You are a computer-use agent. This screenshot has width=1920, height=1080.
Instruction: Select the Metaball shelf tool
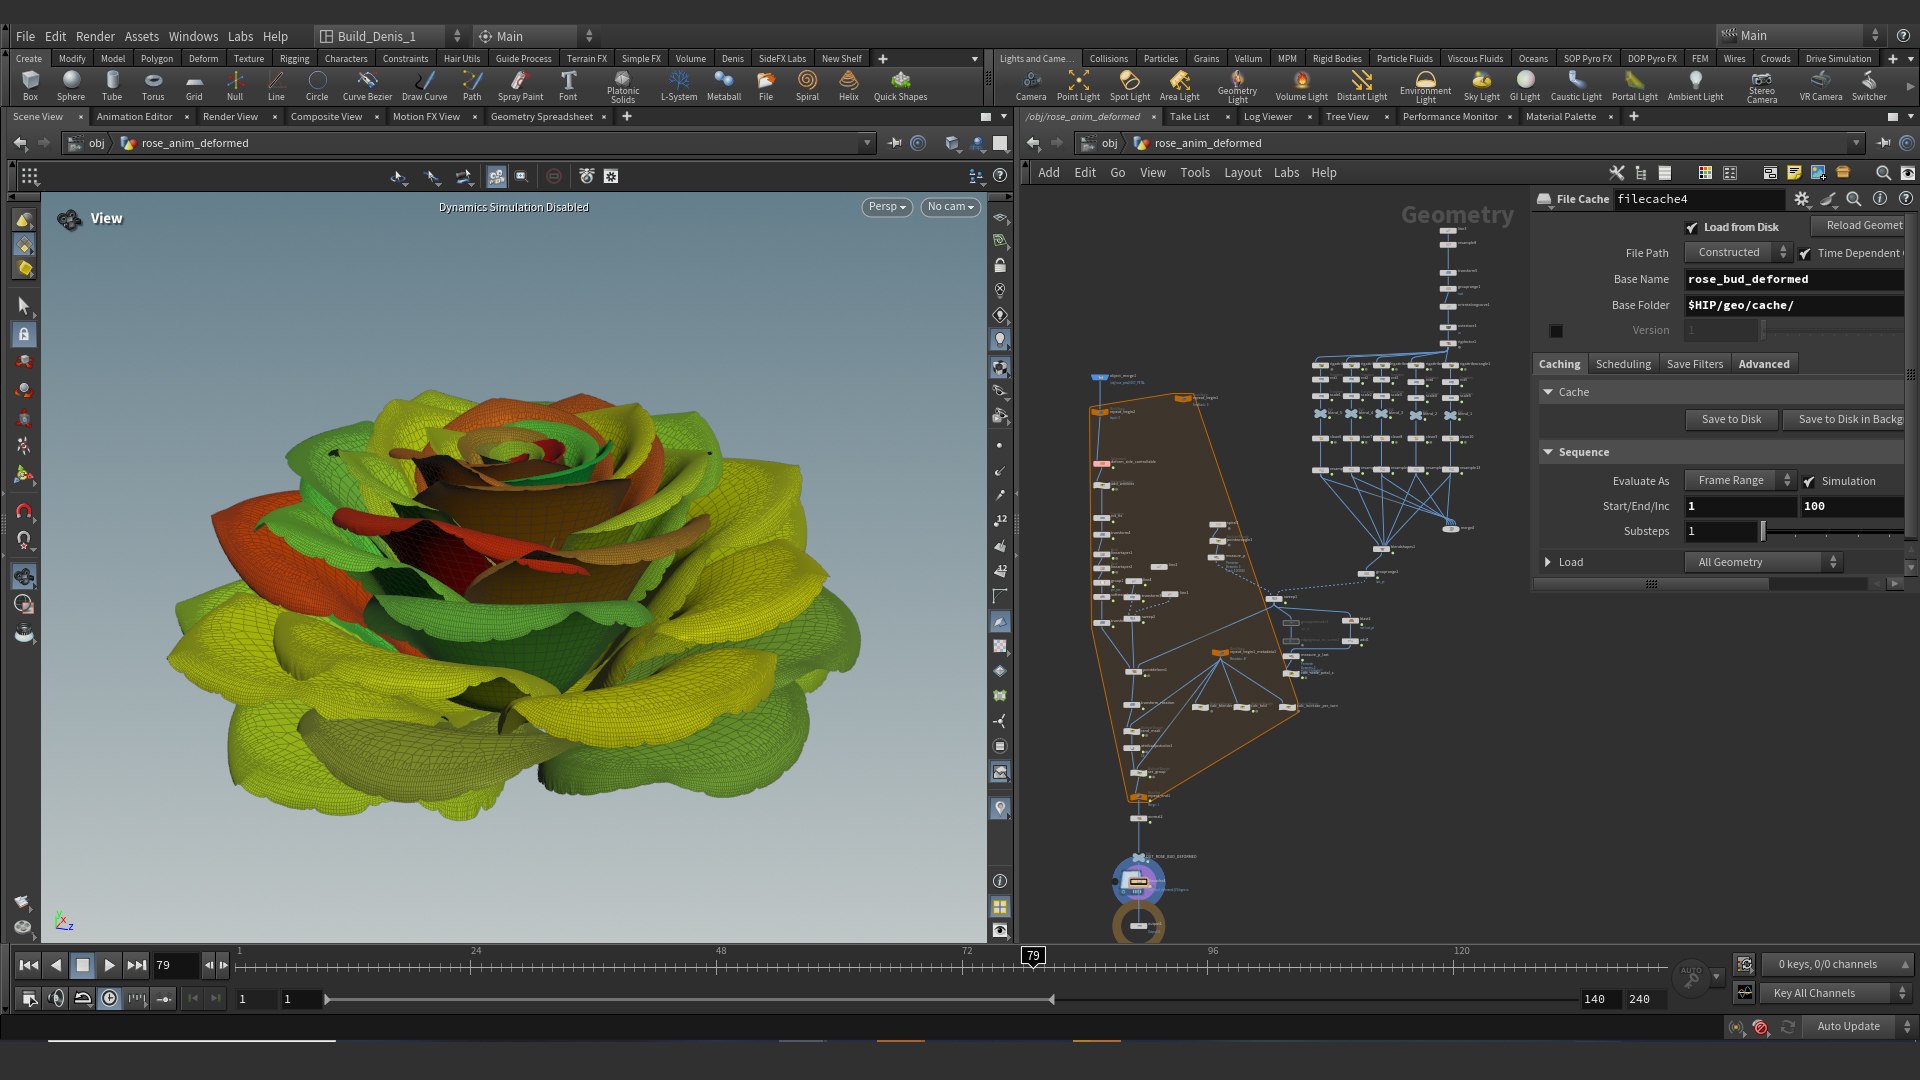coord(724,85)
